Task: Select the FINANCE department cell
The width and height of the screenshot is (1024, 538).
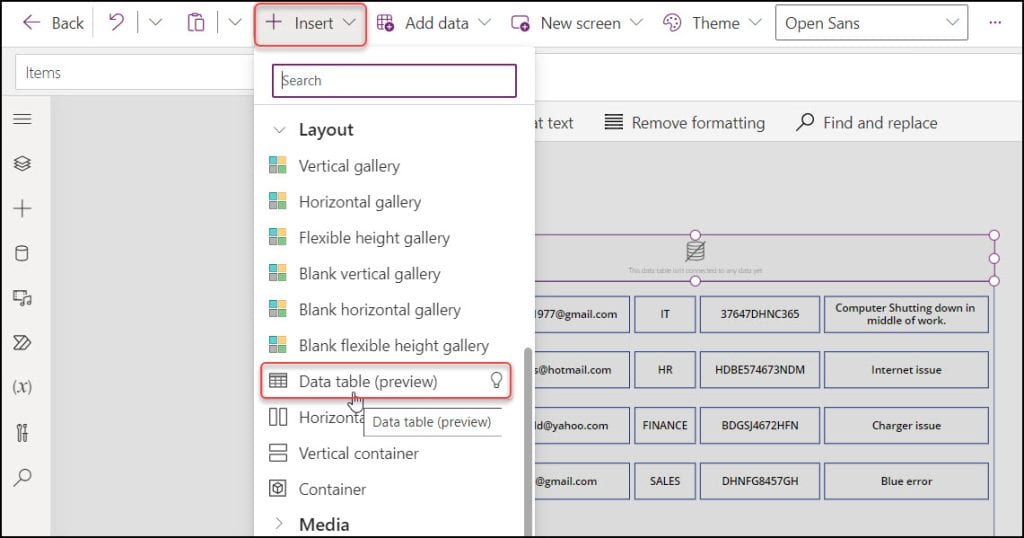Action: pos(665,425)
